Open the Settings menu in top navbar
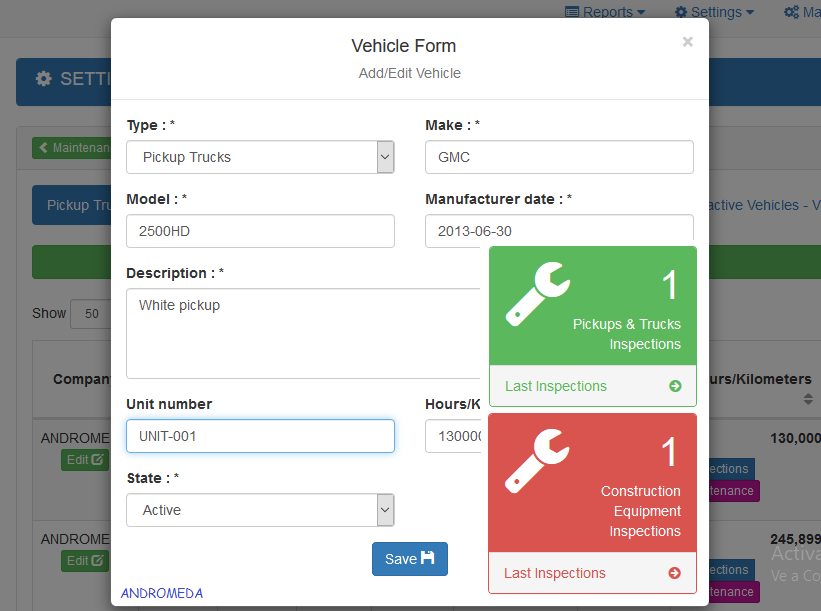821x611 pixels. (x=714, y=12)
